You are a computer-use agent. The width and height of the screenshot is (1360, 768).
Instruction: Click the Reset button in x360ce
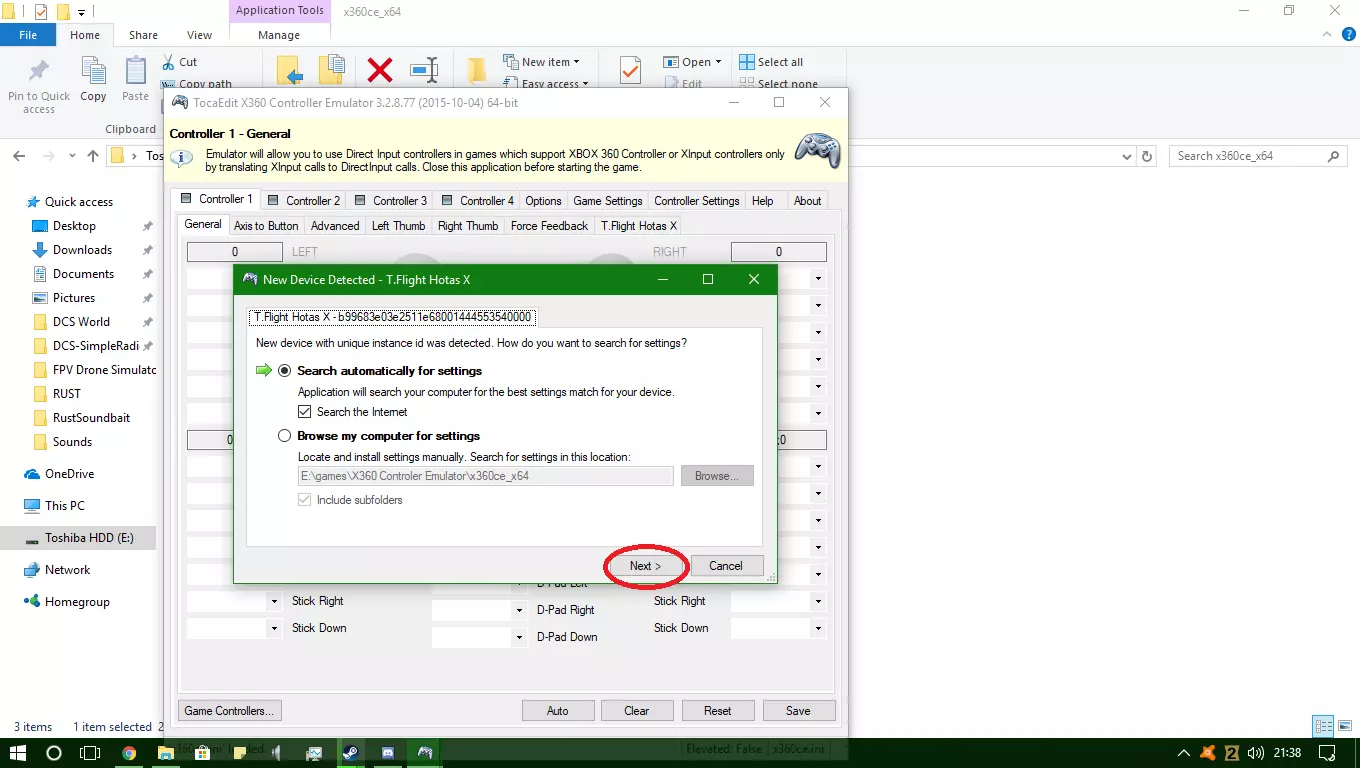click(717, 711)
